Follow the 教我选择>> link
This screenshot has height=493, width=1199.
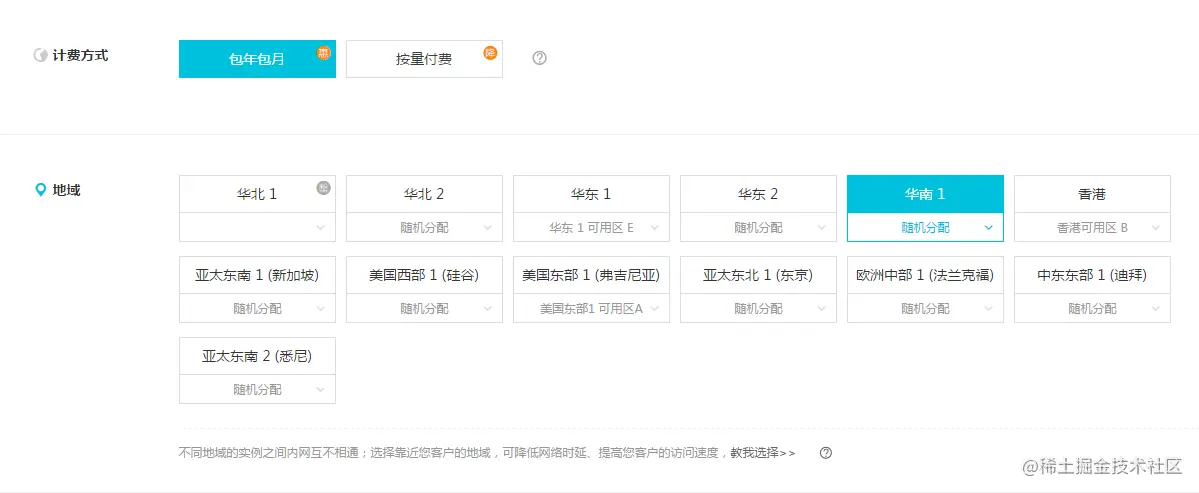762,452
